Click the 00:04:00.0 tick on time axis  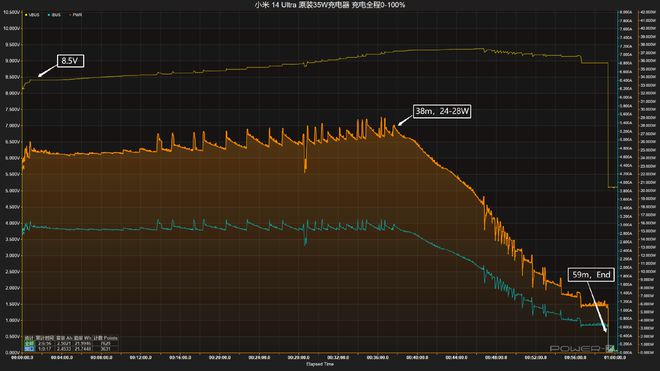[x=62, y=358]
